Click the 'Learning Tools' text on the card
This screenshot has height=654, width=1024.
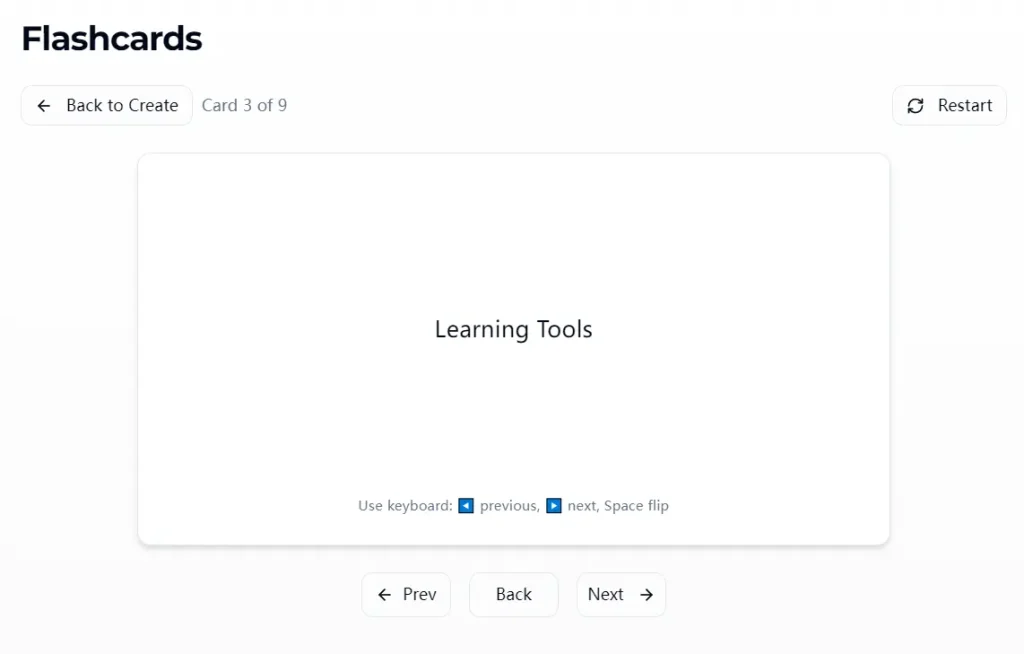[513, 329]
